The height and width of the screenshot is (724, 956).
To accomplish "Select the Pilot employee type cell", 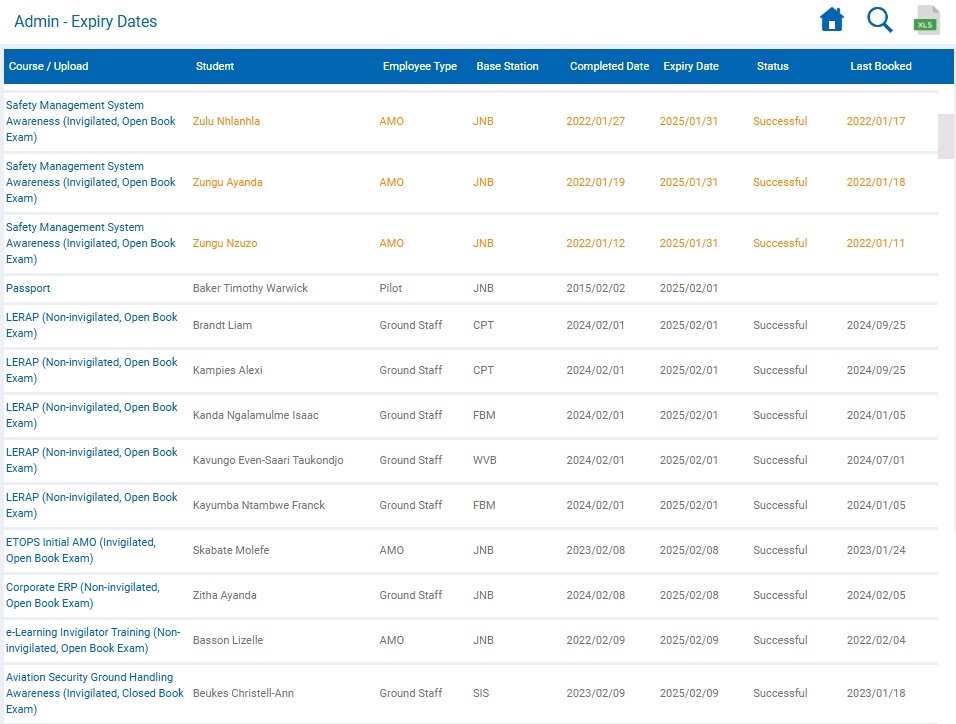I will tap(391, 289).
